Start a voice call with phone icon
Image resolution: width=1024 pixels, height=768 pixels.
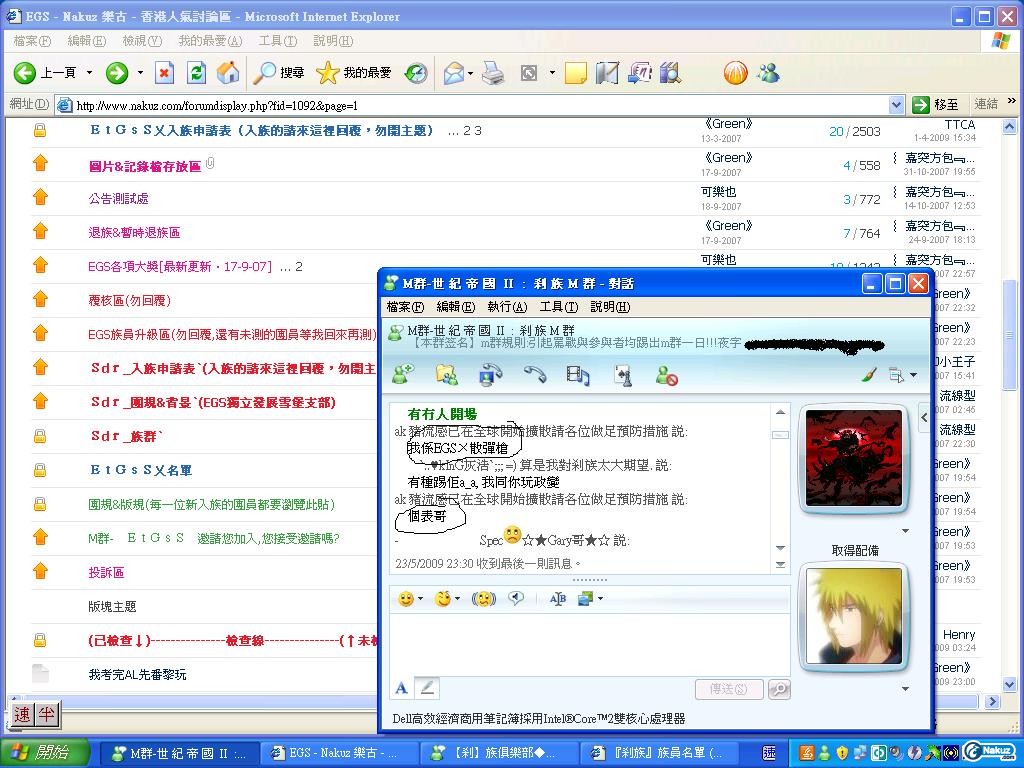click(x=534, y=375)
